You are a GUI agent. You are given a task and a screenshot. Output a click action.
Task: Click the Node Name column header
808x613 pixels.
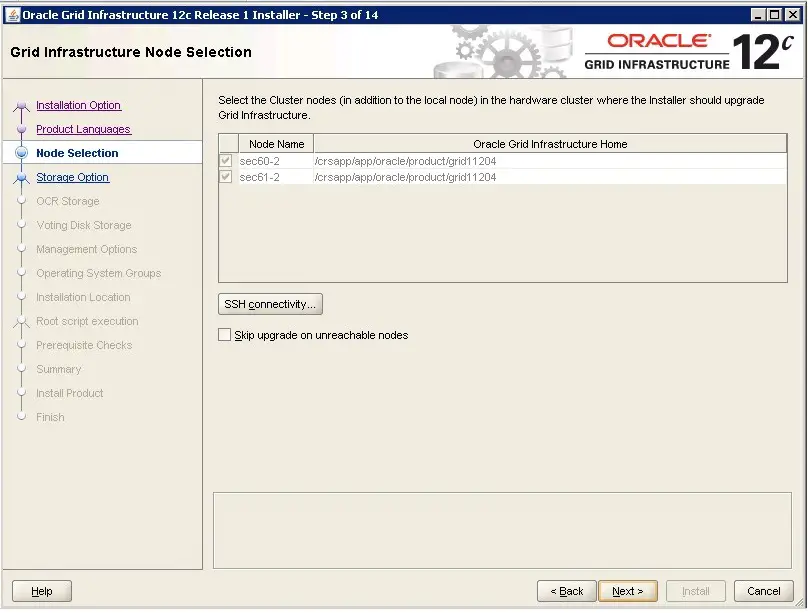click(x=276, y=144)
